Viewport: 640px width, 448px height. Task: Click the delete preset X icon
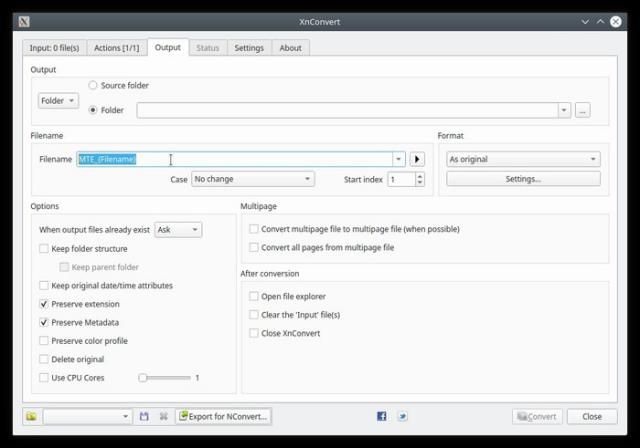click(x=163, y=416)
